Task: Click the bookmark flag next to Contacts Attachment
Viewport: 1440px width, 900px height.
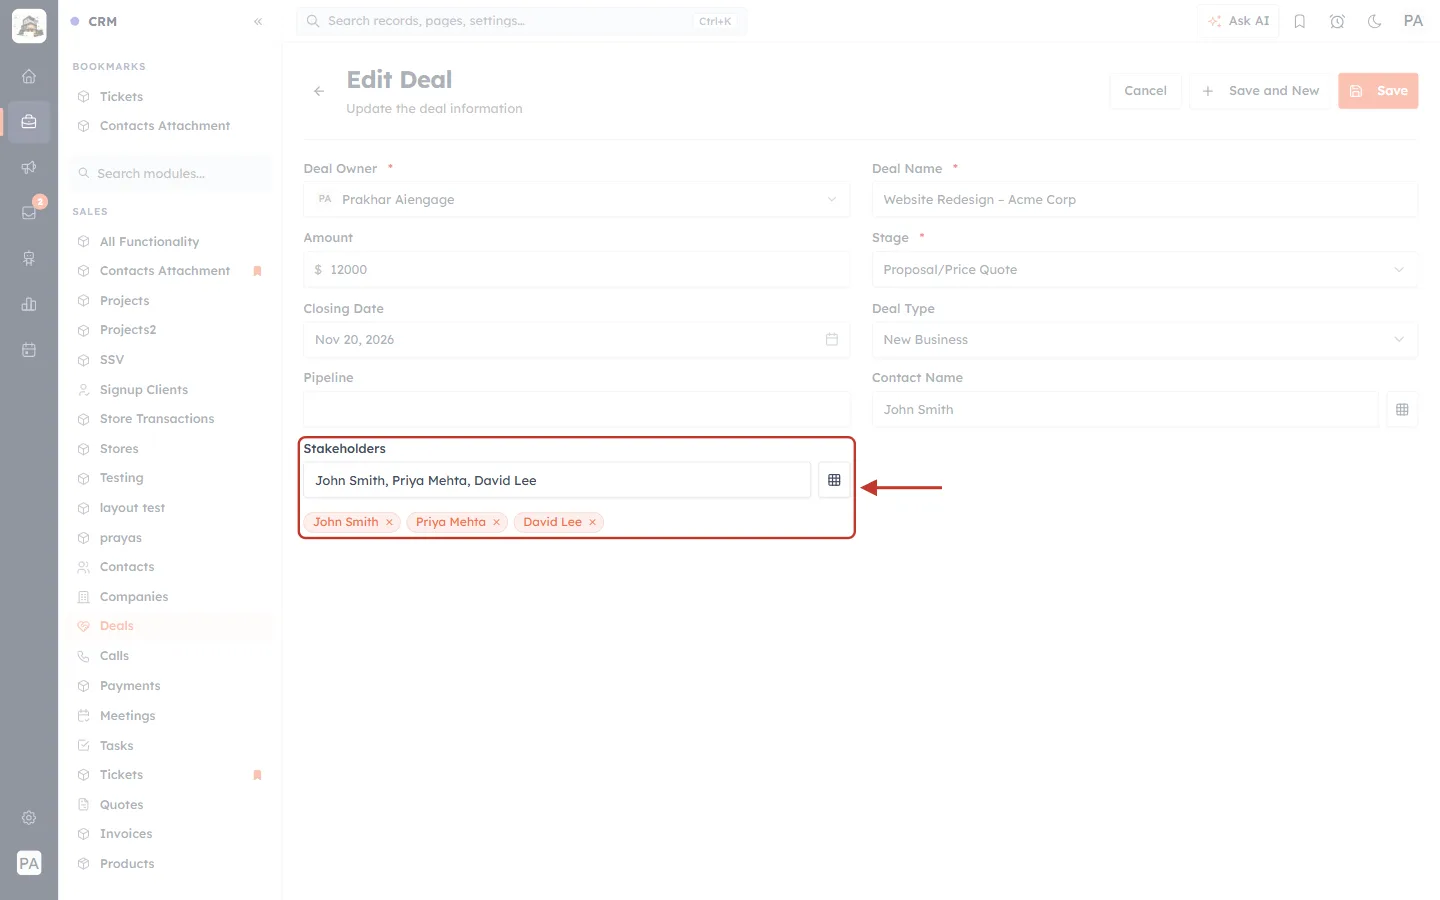Action: click(x=257, y=271)
